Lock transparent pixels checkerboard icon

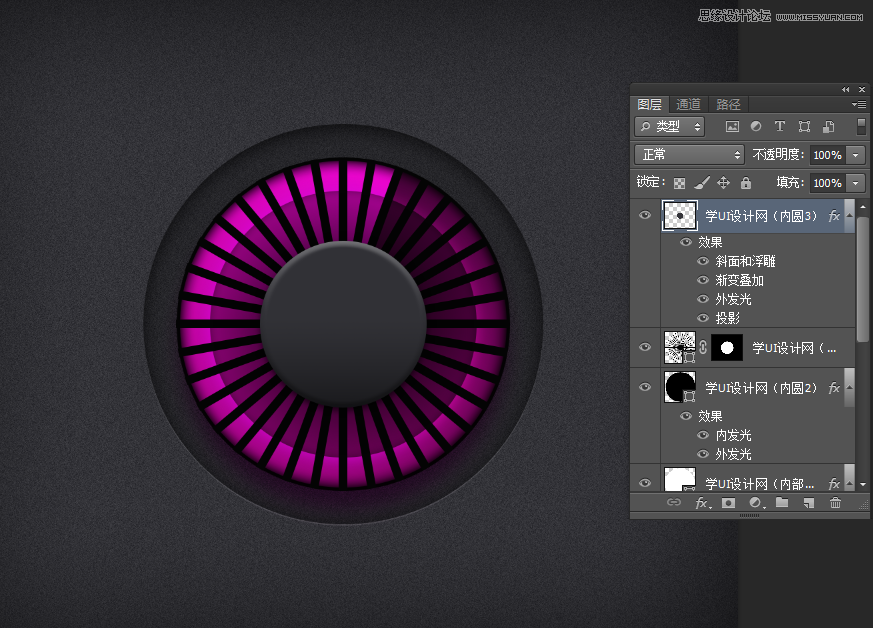(x=679, y=183)
